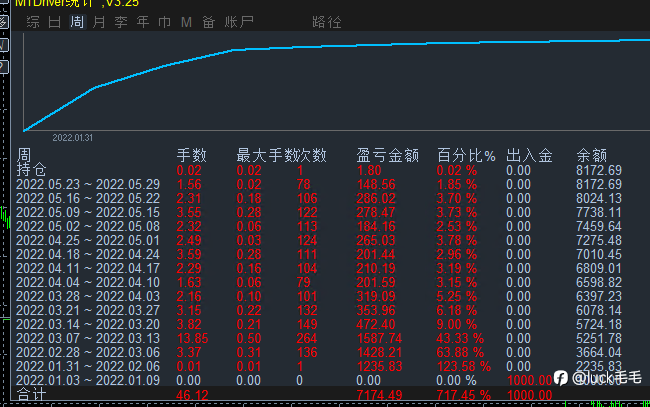Click trade count 264
This screenshot has width=650, height=407.
pyautogui.click(x=307, y=339)
